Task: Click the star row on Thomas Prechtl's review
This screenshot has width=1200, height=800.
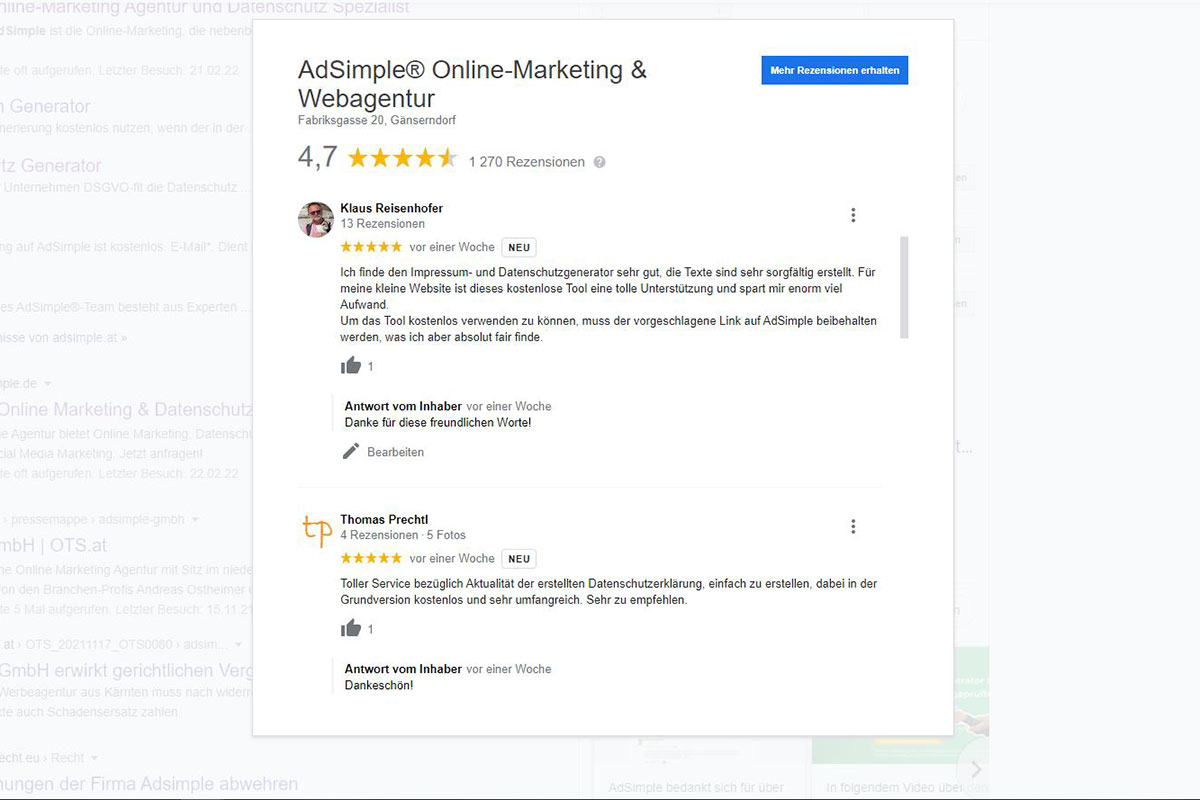Action: 371,558
